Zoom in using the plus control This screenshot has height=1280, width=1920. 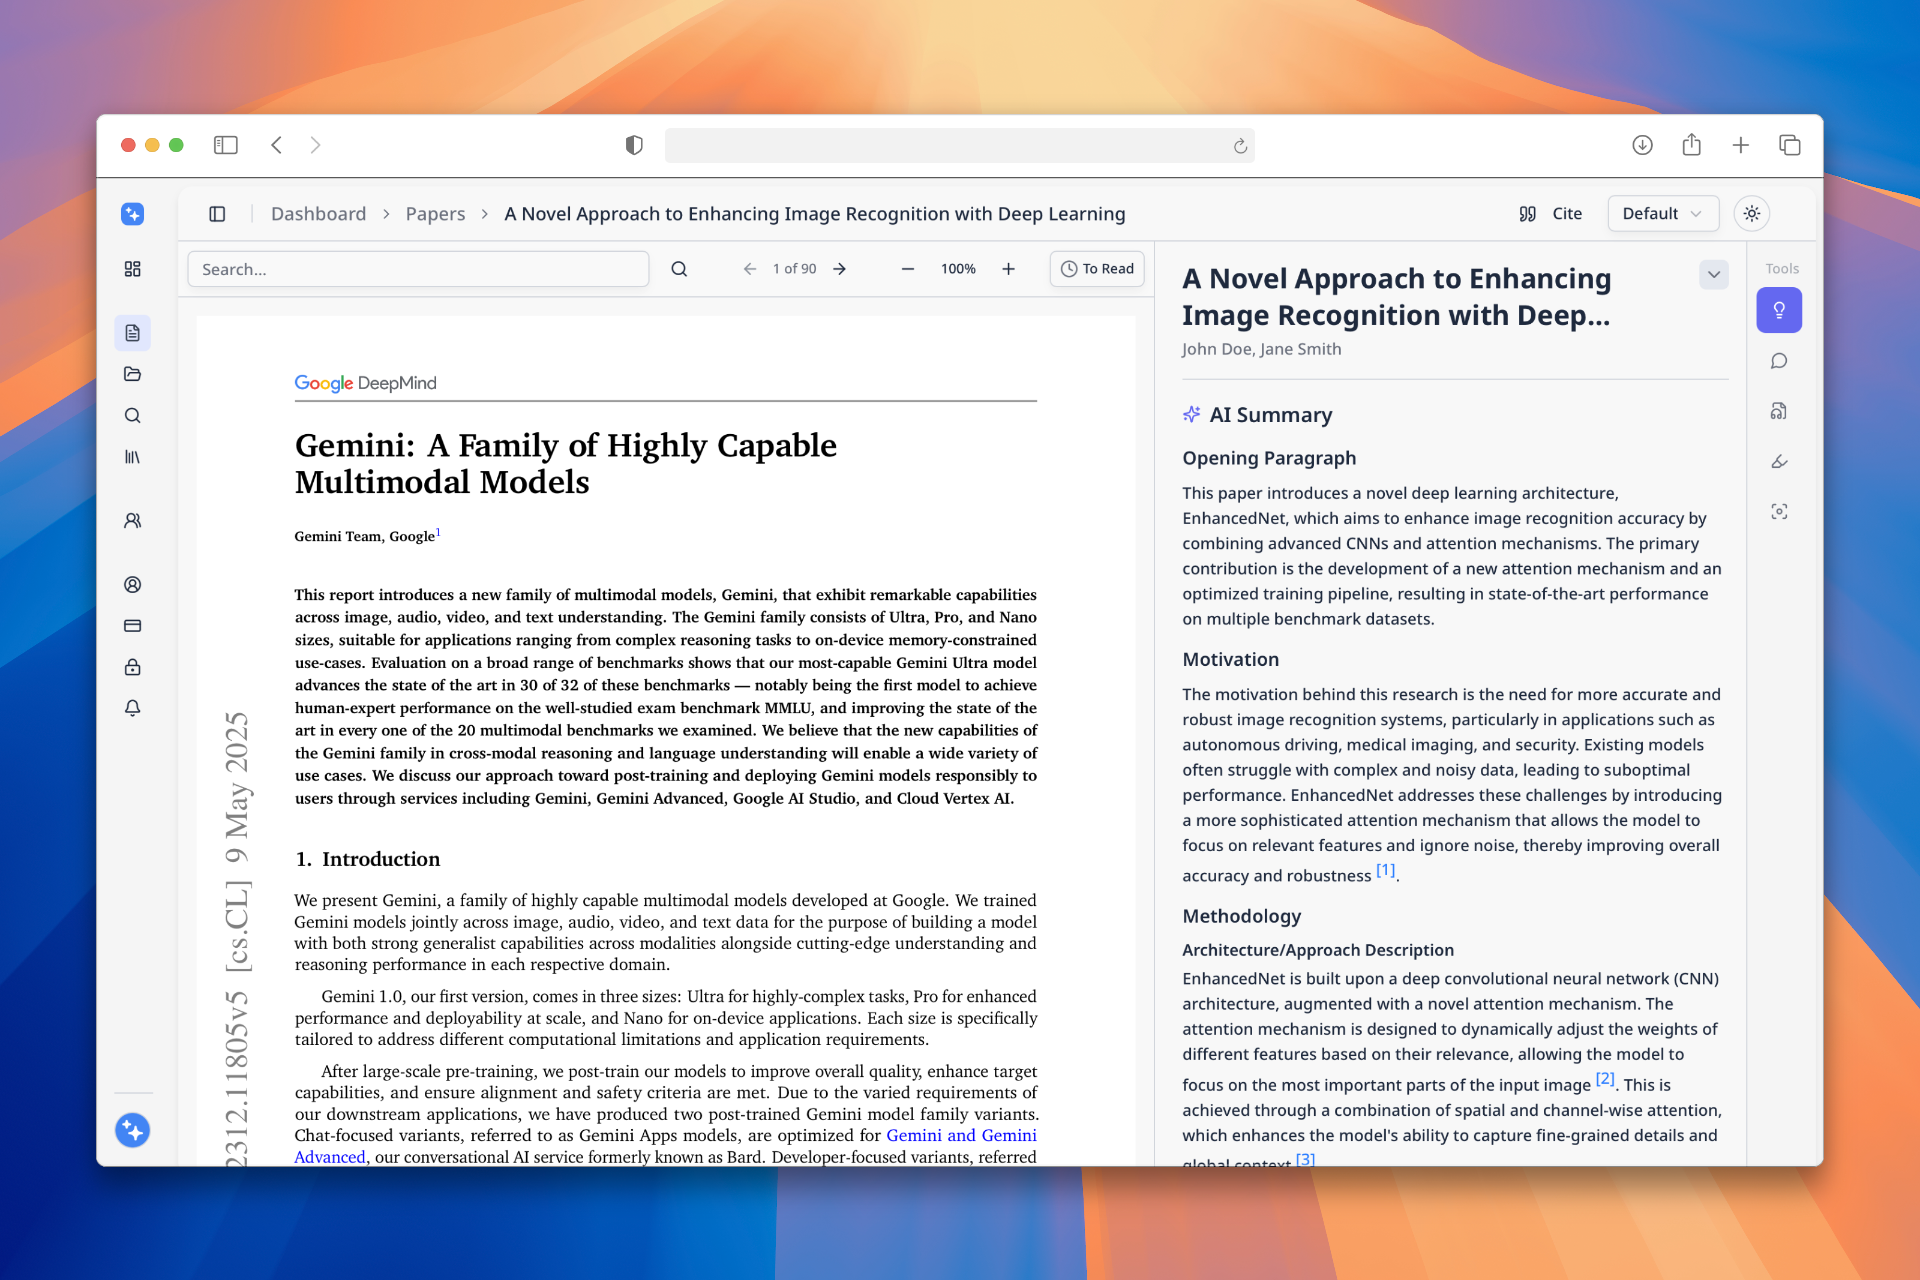[x=1008, y=268]
